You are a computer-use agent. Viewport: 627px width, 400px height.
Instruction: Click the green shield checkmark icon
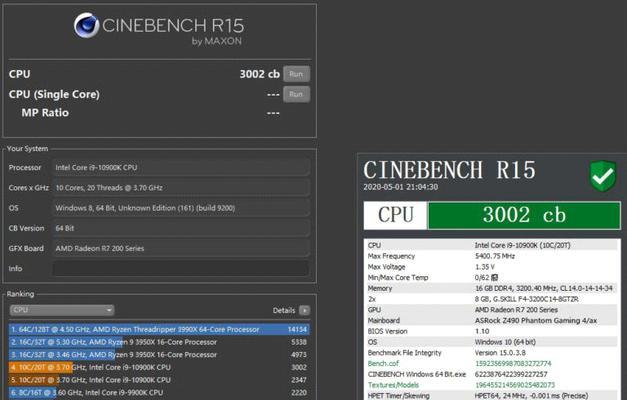pos(603,176)
